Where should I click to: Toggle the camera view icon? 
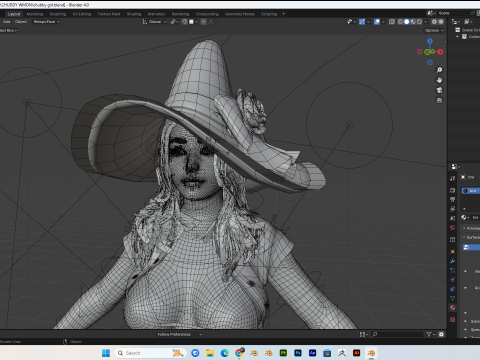[x=439, y=90]
